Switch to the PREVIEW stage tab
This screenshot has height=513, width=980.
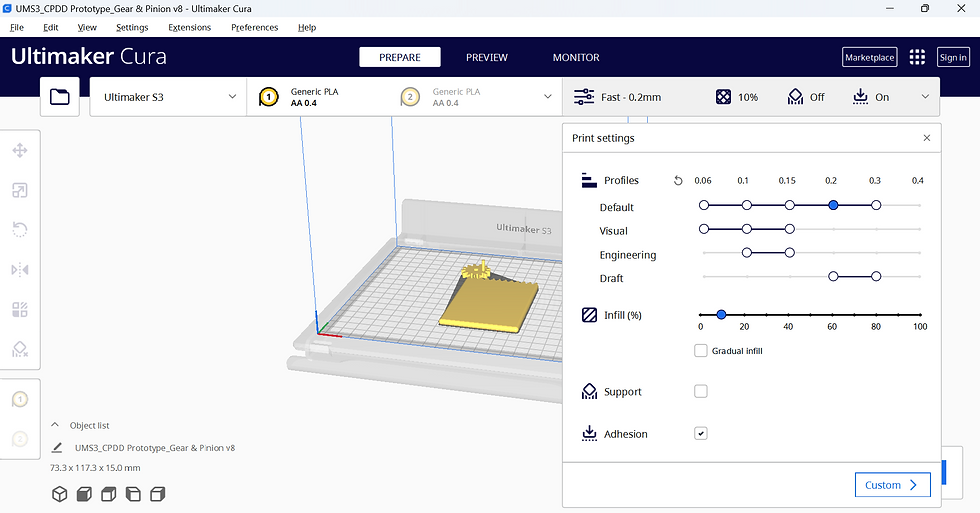tap(487, 57)
